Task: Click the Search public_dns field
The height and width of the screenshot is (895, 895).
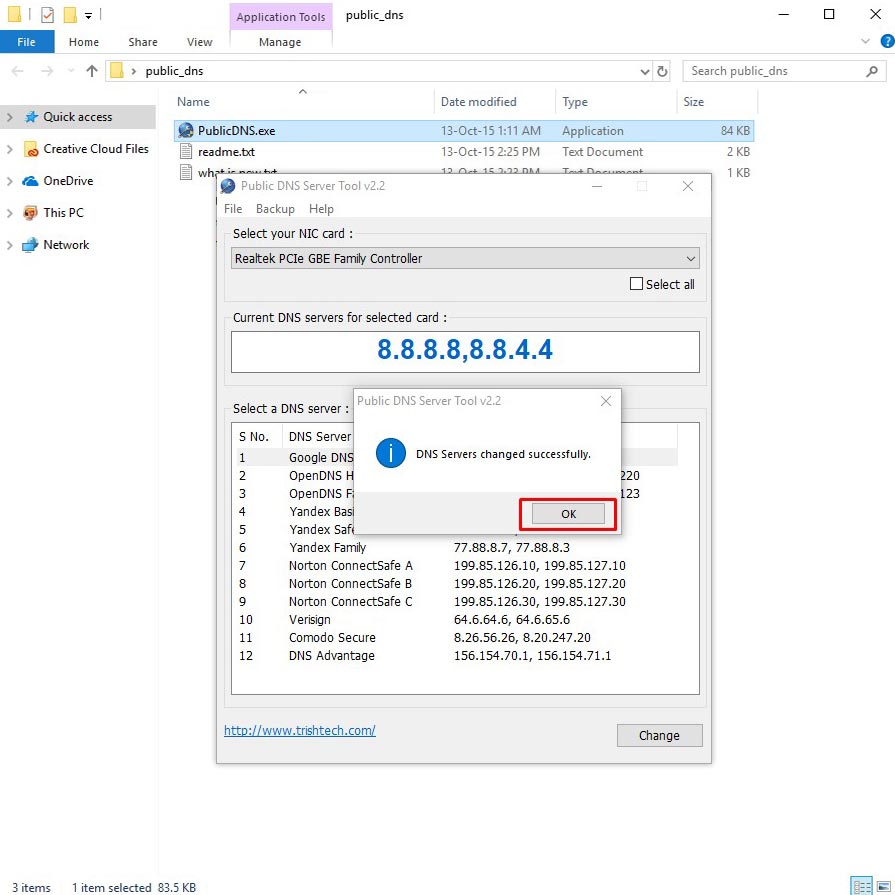Action: coord(775,71)
